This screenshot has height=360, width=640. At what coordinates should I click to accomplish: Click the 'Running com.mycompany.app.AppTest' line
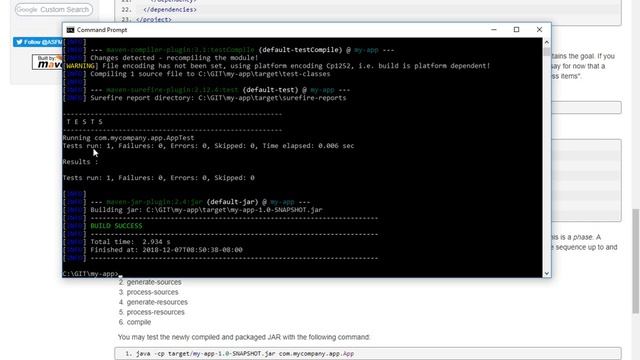(x=129, y=138)
